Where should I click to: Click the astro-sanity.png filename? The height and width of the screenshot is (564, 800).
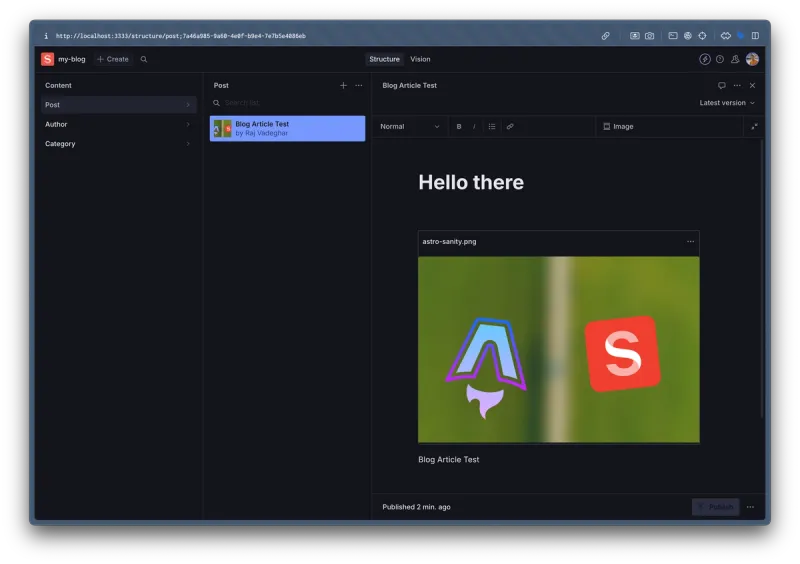pos(449,241)
